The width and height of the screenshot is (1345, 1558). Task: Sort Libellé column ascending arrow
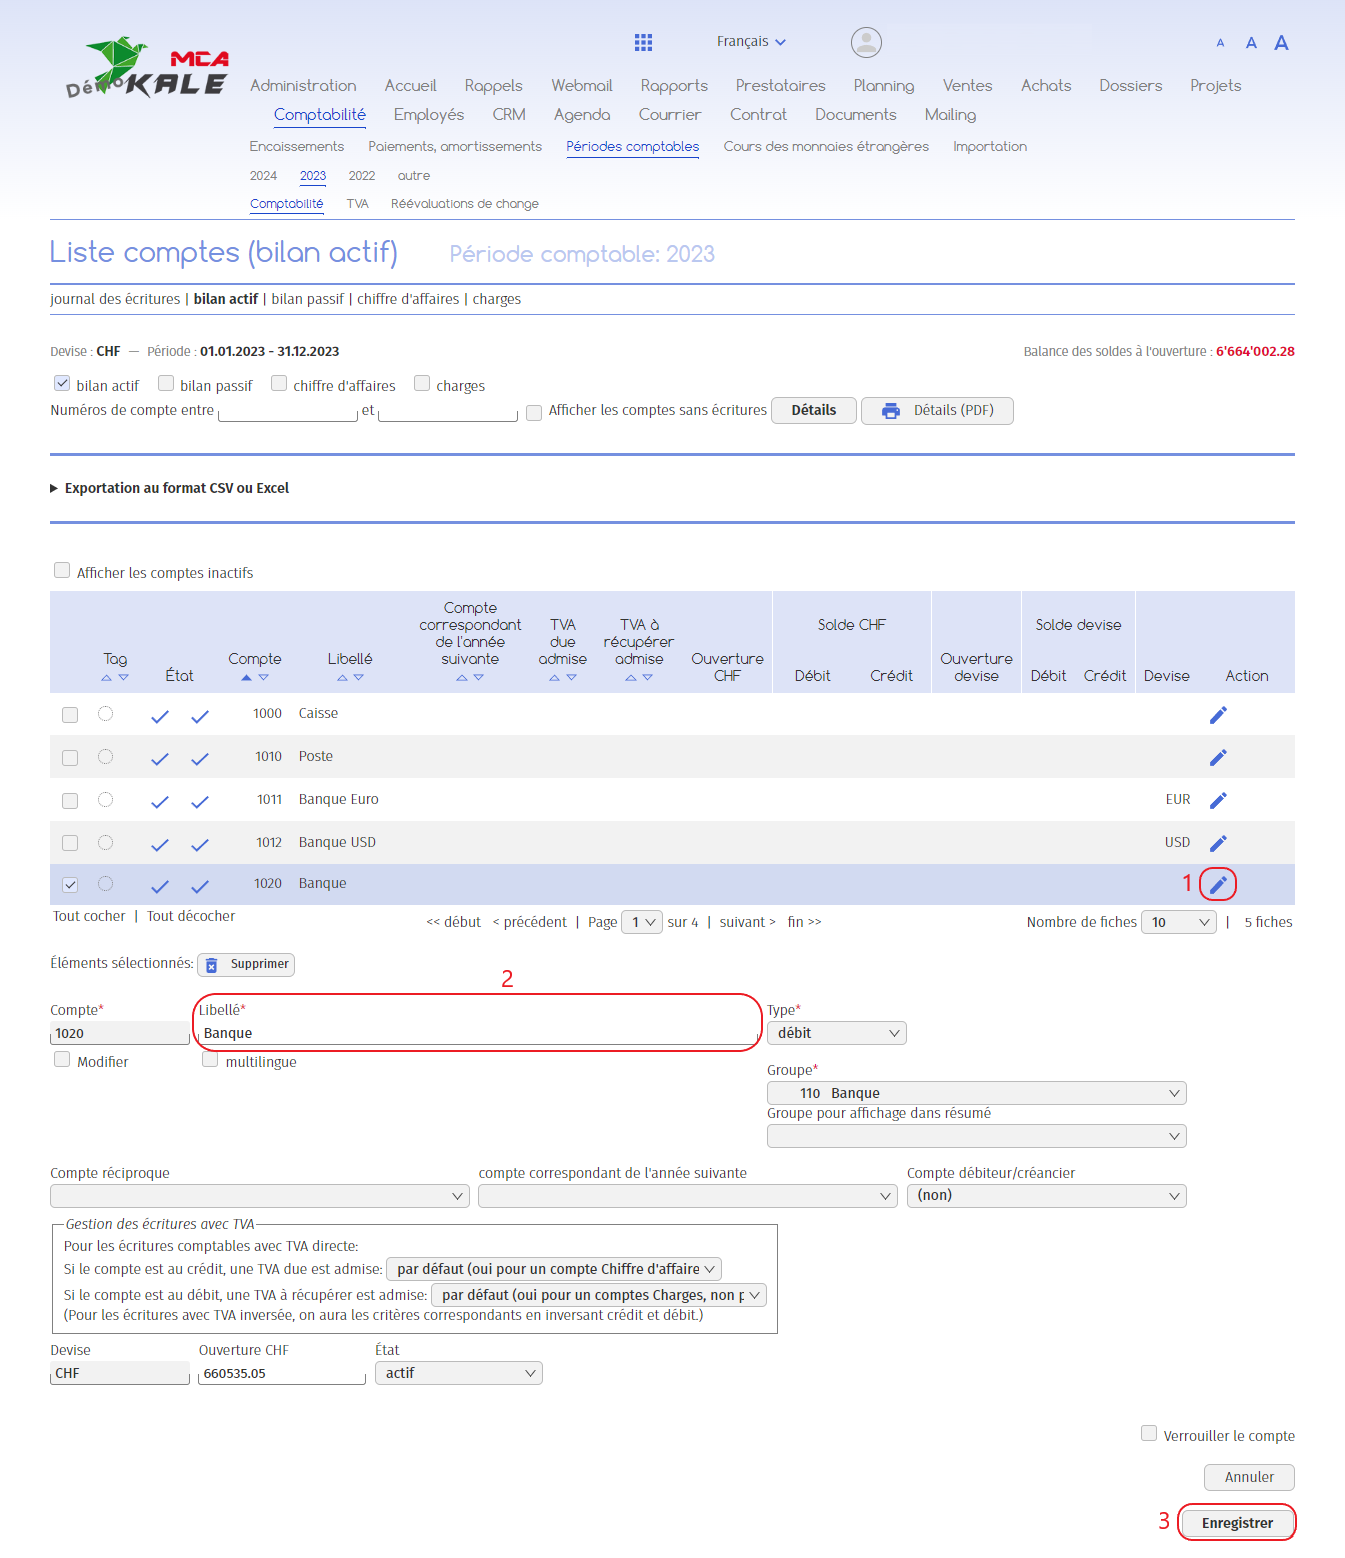[x=342, y=678]
